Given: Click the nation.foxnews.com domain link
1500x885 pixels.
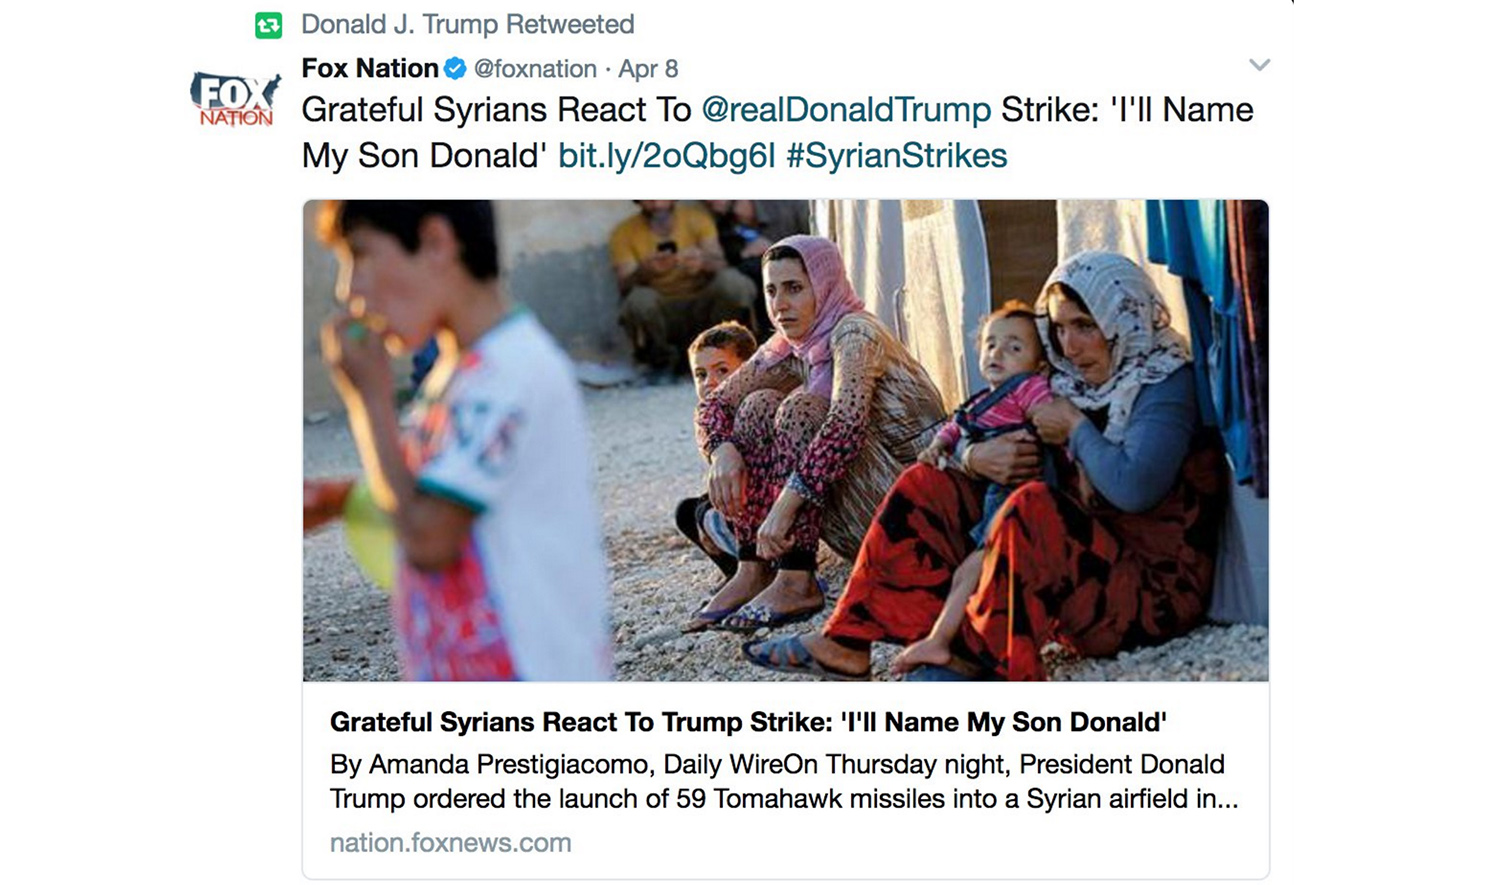Looking at the screenshot, I should click(x=450, y=843).
